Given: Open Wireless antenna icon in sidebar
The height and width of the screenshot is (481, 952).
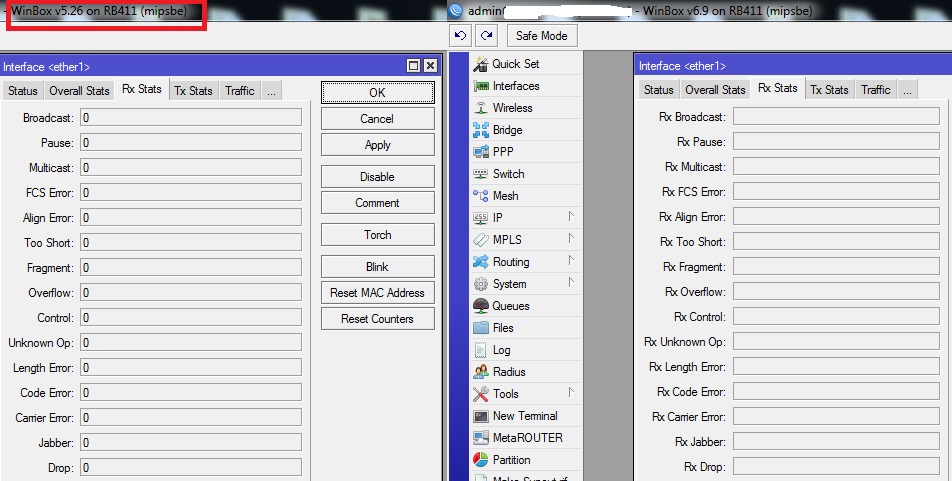Looking at the screenshot, I should 481,108.
